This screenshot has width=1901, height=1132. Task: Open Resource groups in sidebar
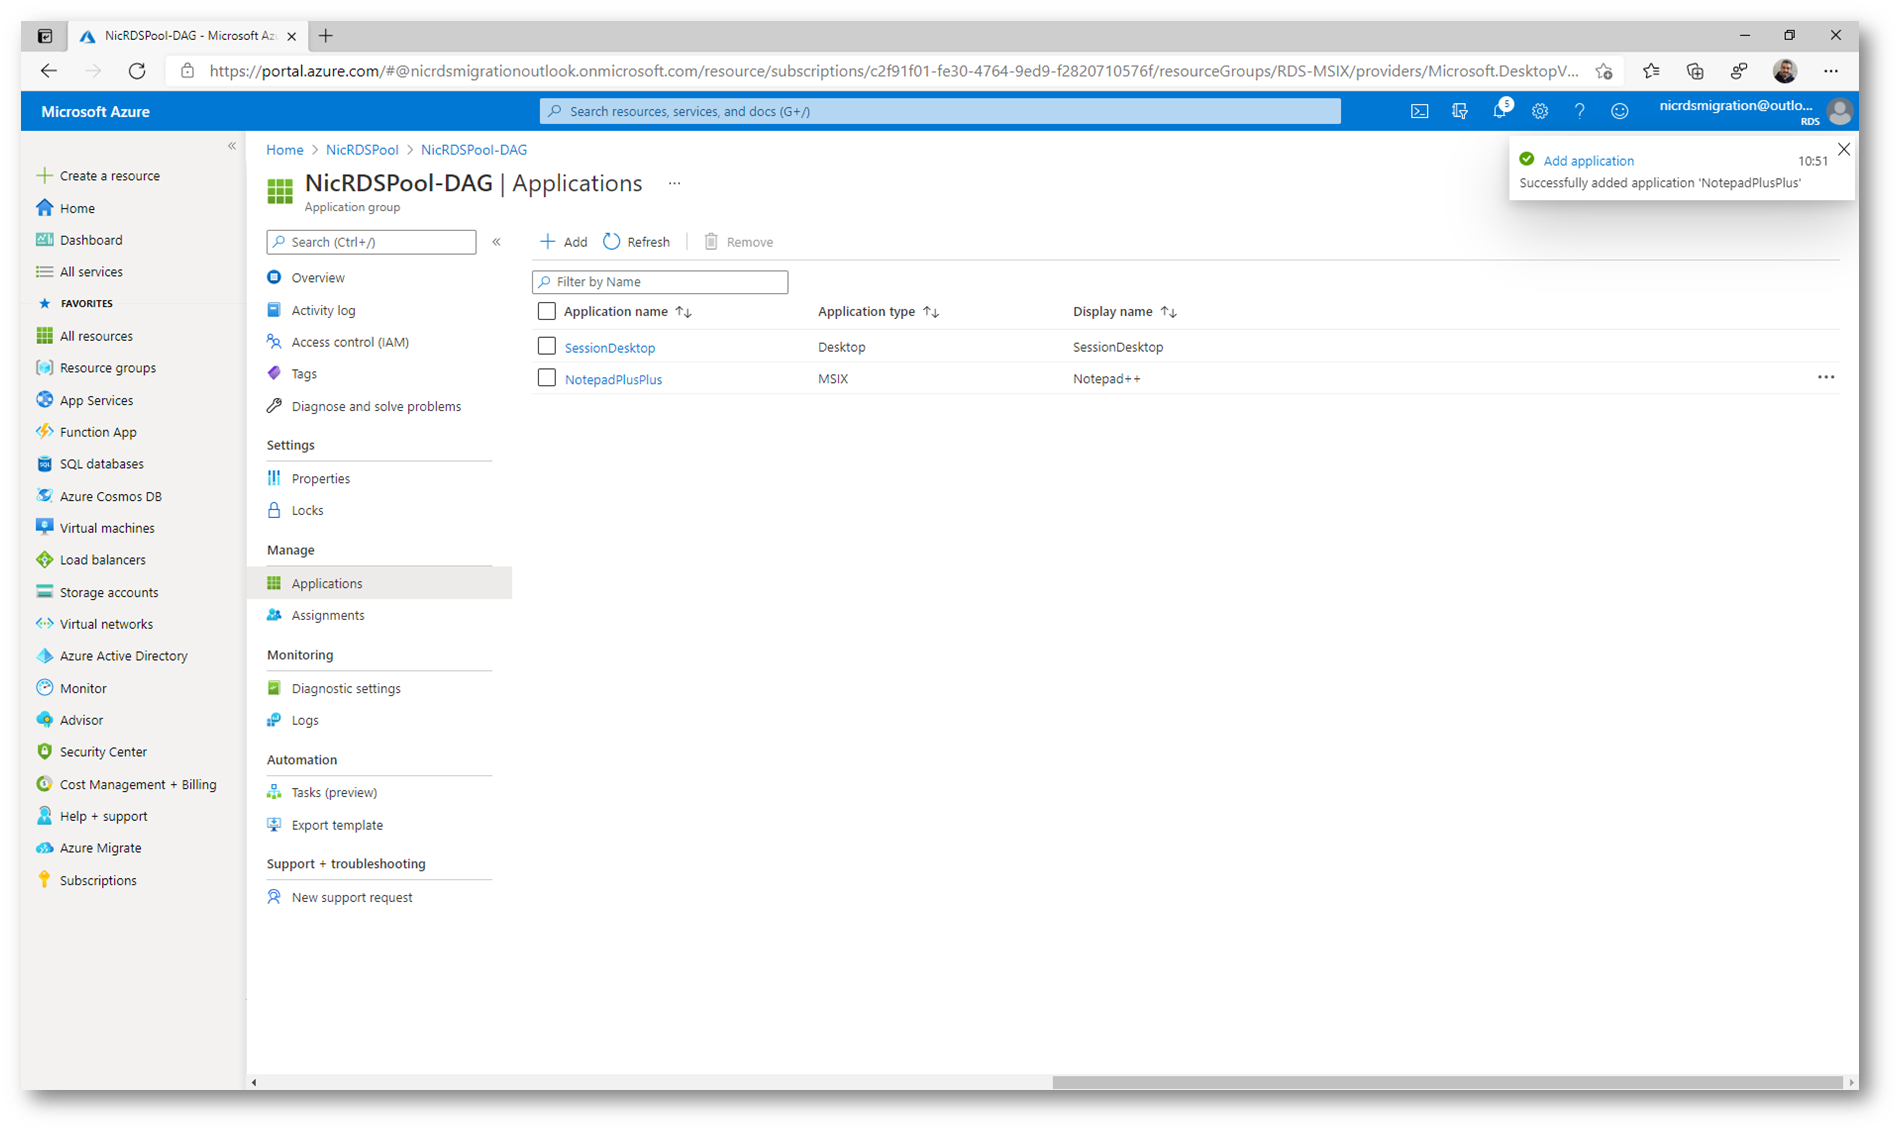(x=107, y=368)
